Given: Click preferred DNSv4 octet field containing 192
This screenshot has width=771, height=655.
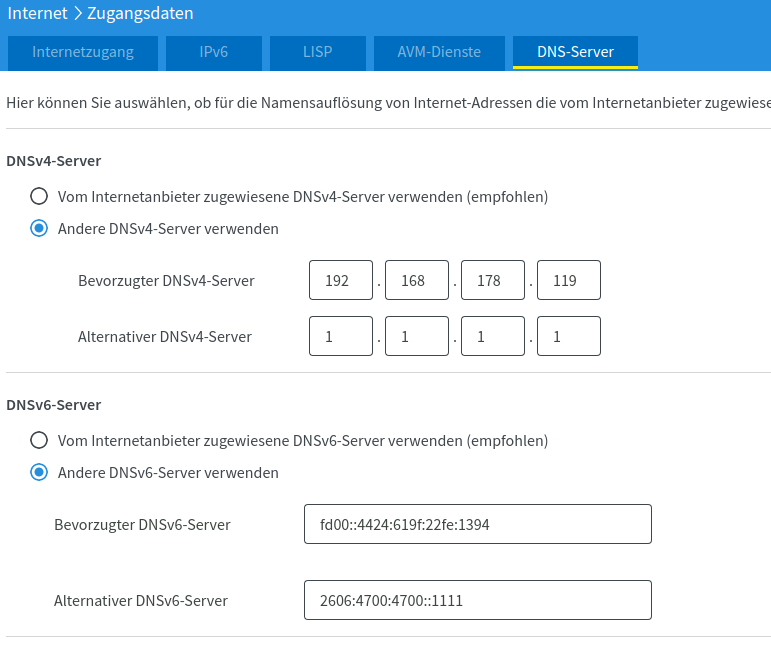Looking at the screenshot, I should coord(341,281).
